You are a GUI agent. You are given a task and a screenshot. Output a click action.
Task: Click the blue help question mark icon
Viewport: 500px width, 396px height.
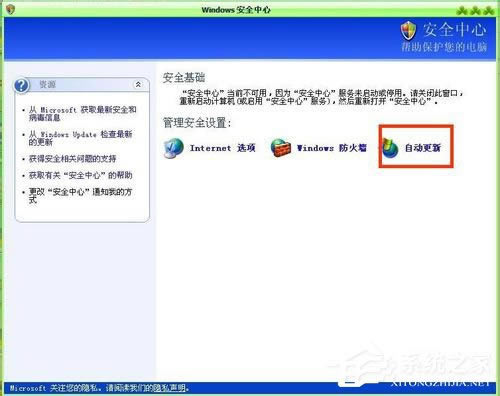tap(22, 85)
